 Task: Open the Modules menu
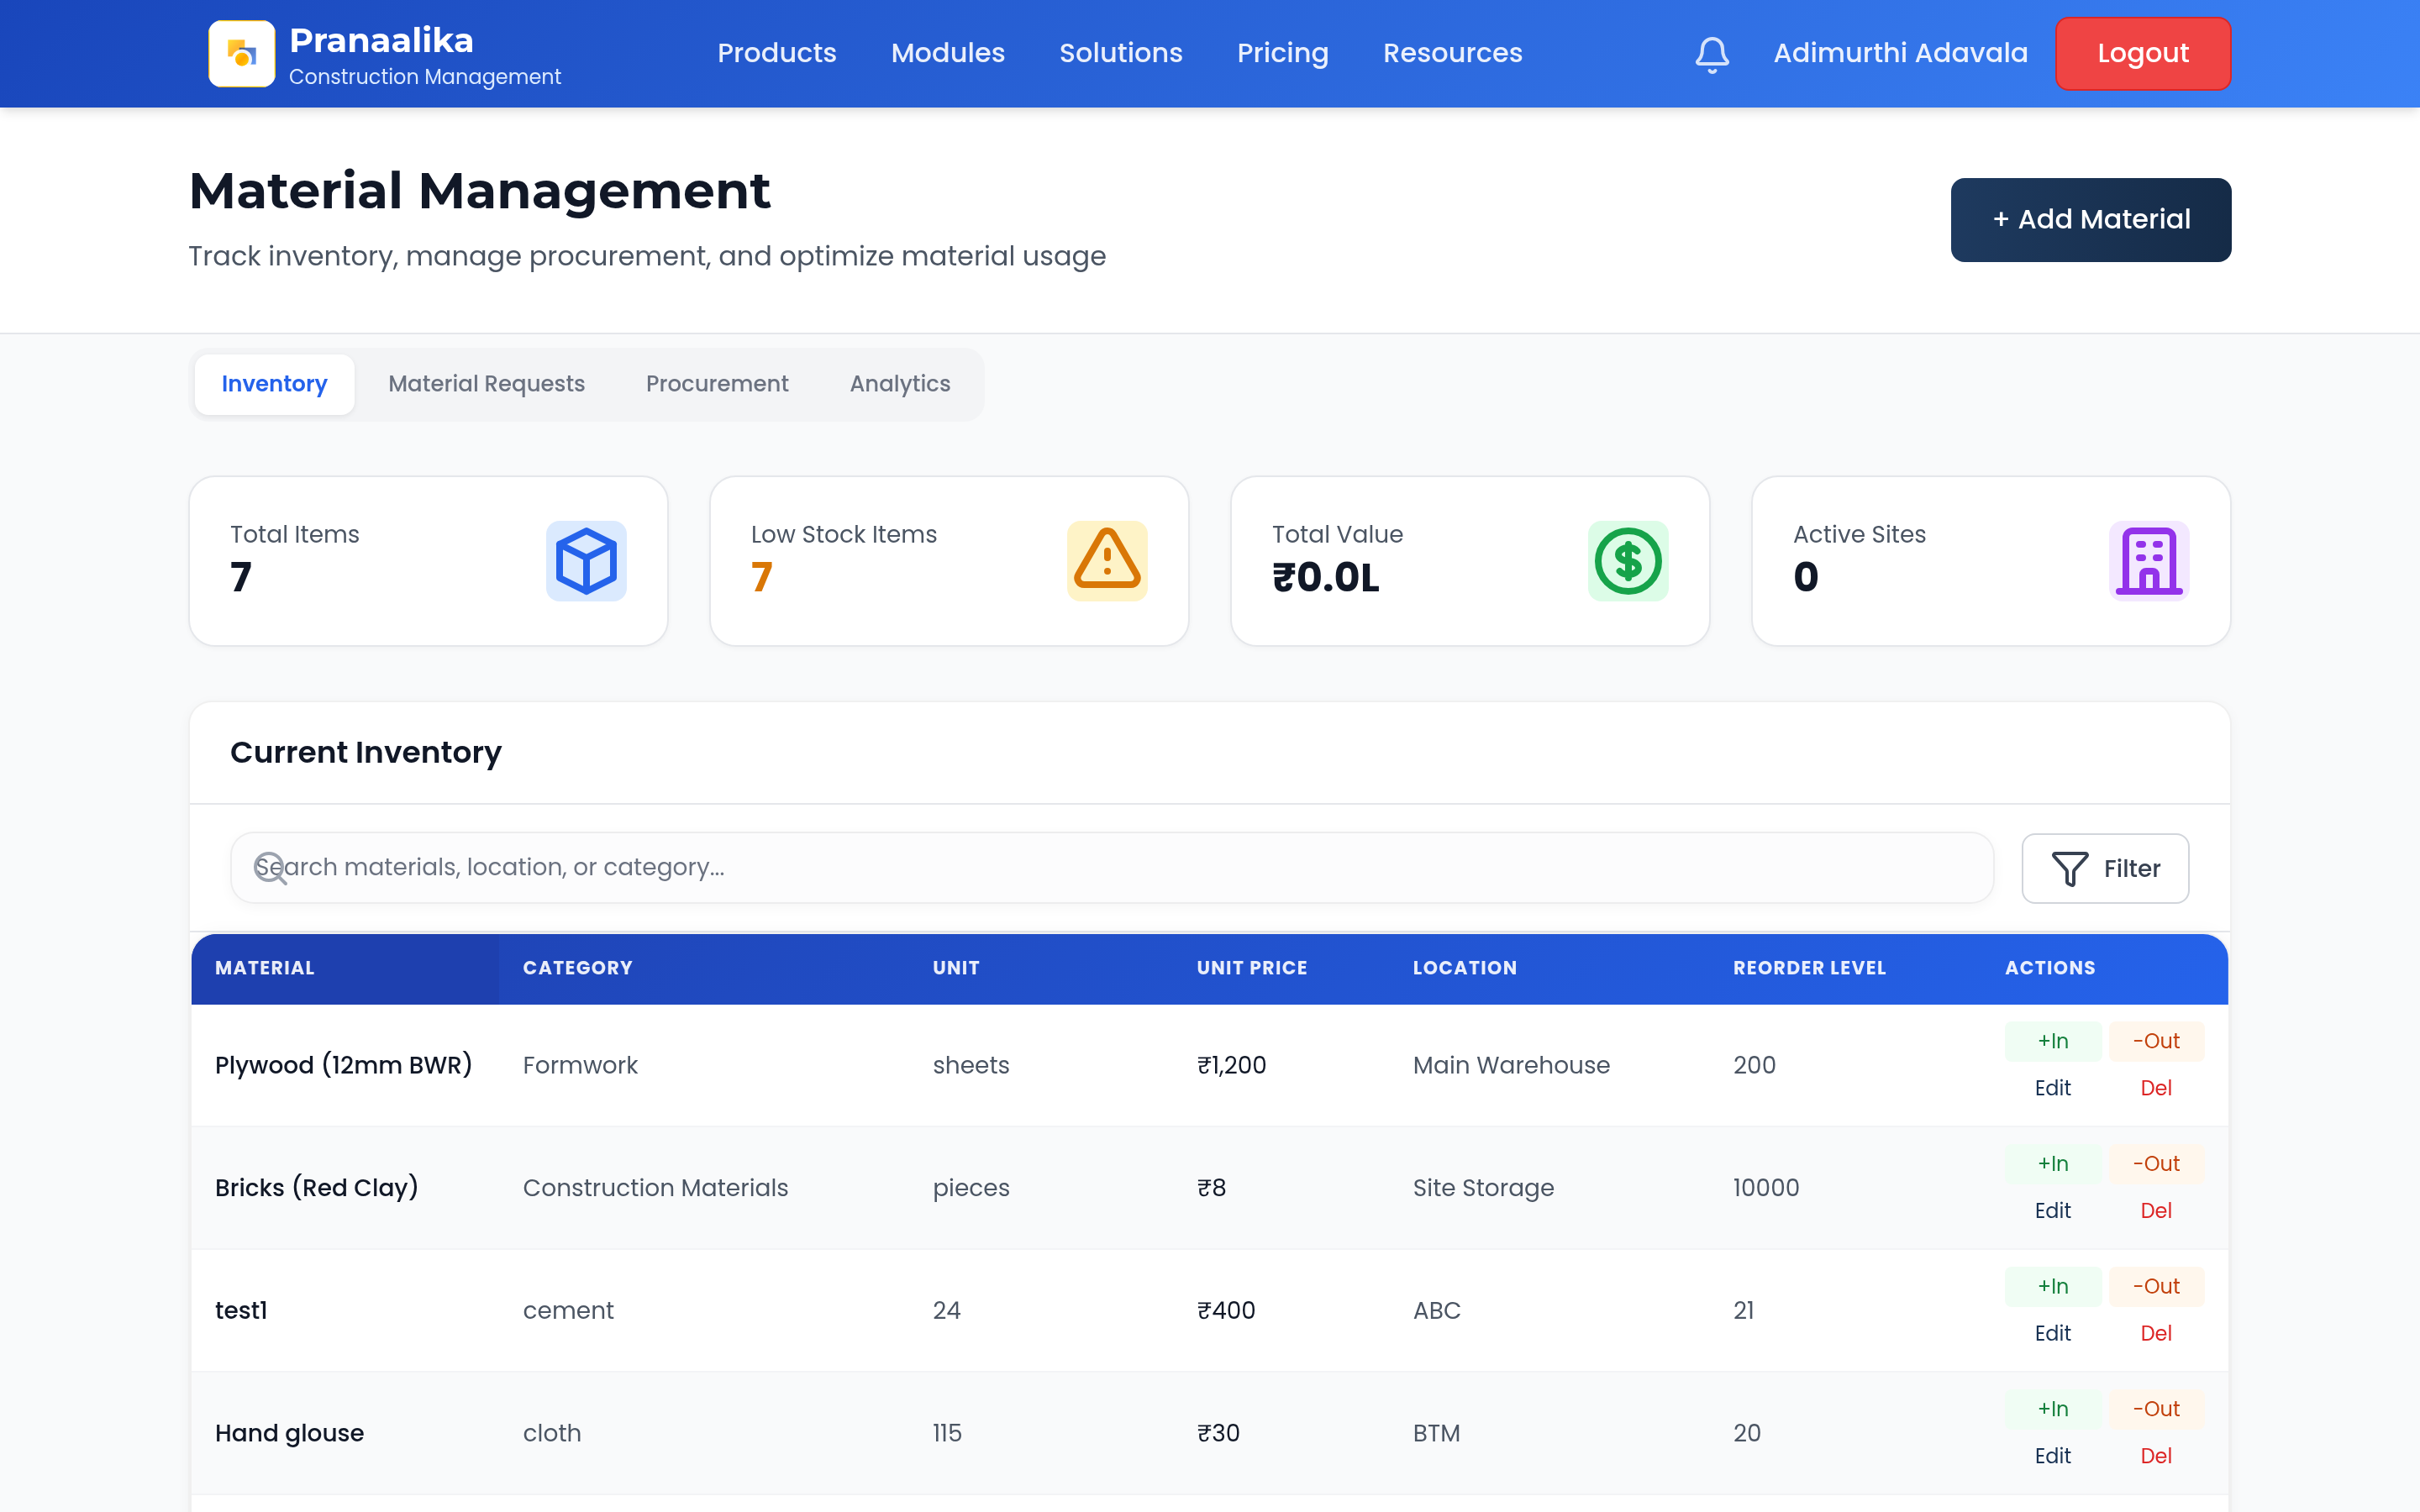[948, 53]
